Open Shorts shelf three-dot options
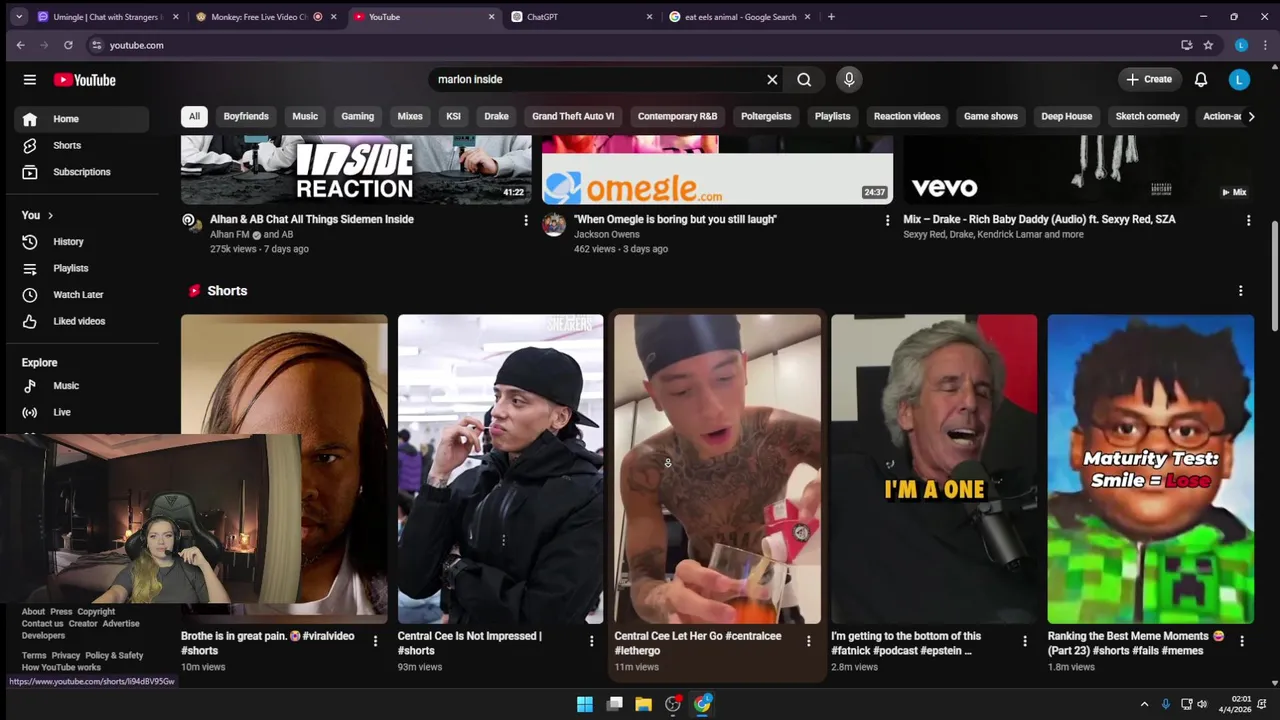The height and width of the screenshot is (720, 1280). [x=1241, y=291]
